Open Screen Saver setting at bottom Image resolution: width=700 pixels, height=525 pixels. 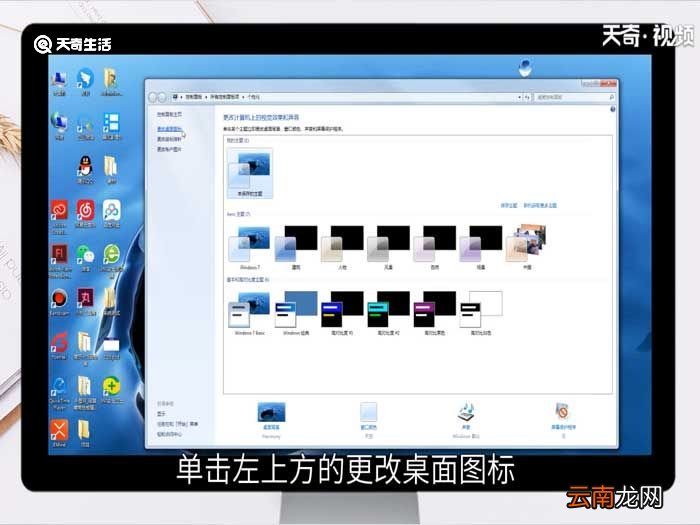click(563, 420)
